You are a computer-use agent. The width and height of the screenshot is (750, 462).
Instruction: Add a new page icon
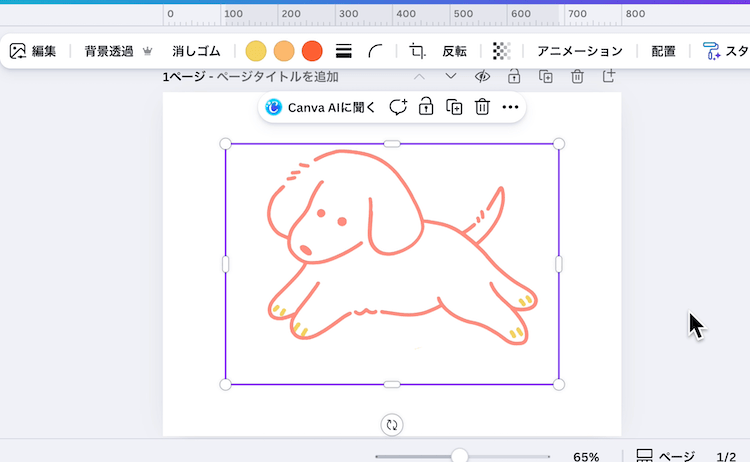608,76
